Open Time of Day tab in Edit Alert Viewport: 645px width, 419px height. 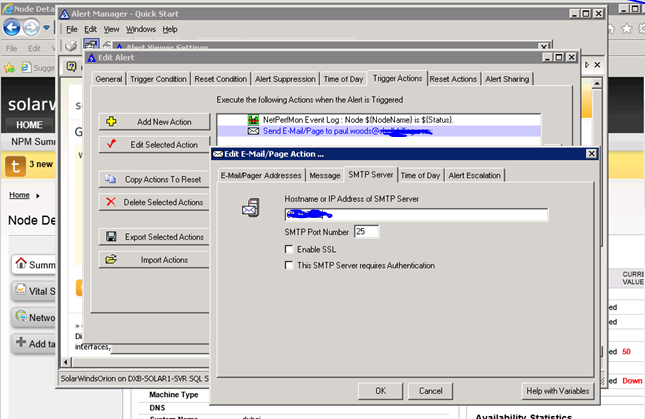pyautogui.click(x=343, y=79)
